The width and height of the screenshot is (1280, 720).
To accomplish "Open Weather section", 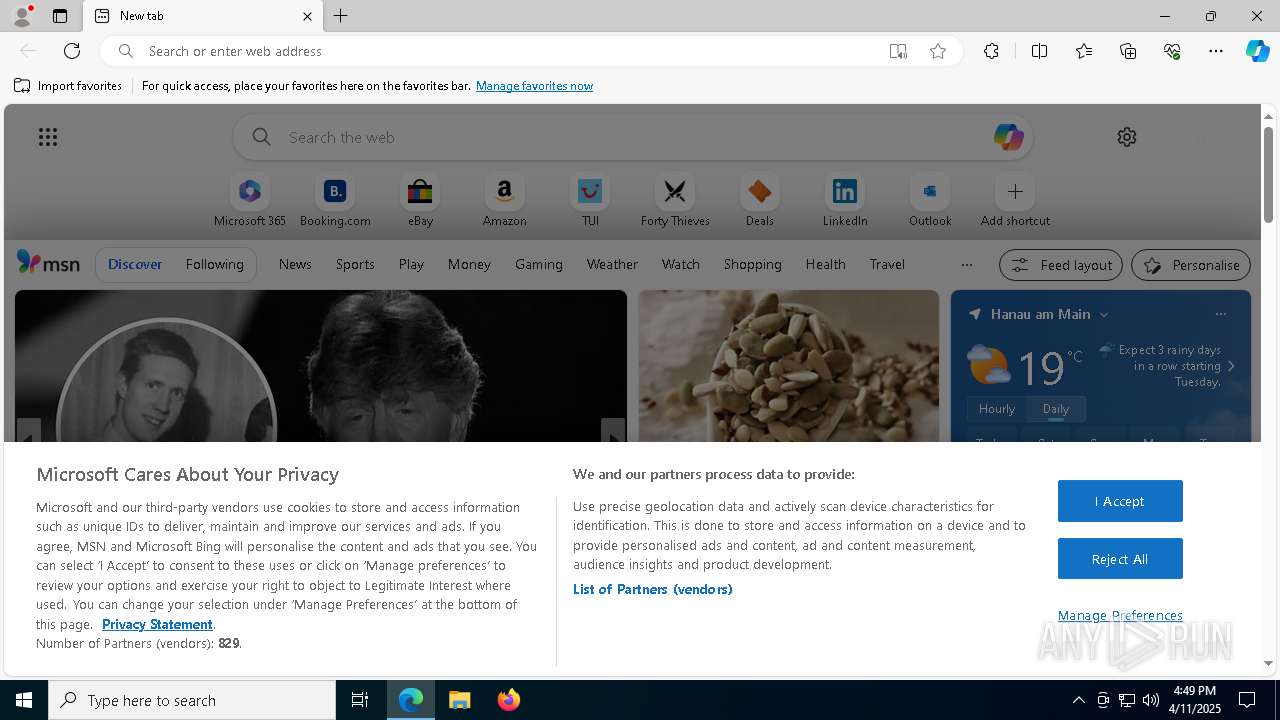I will [612, 264].
